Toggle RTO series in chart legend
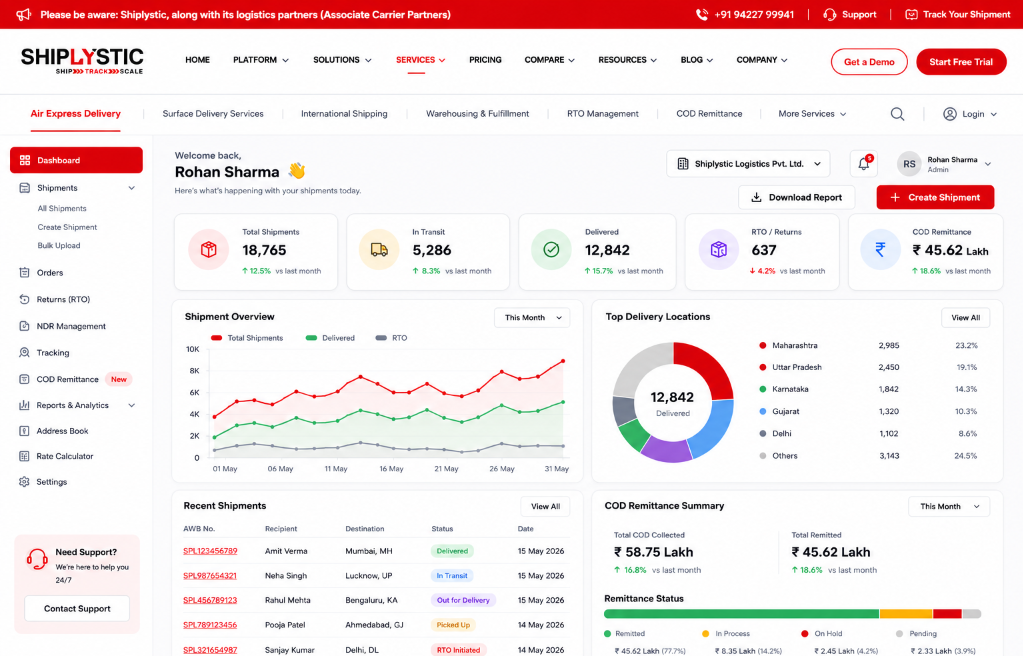 [391, 338]
